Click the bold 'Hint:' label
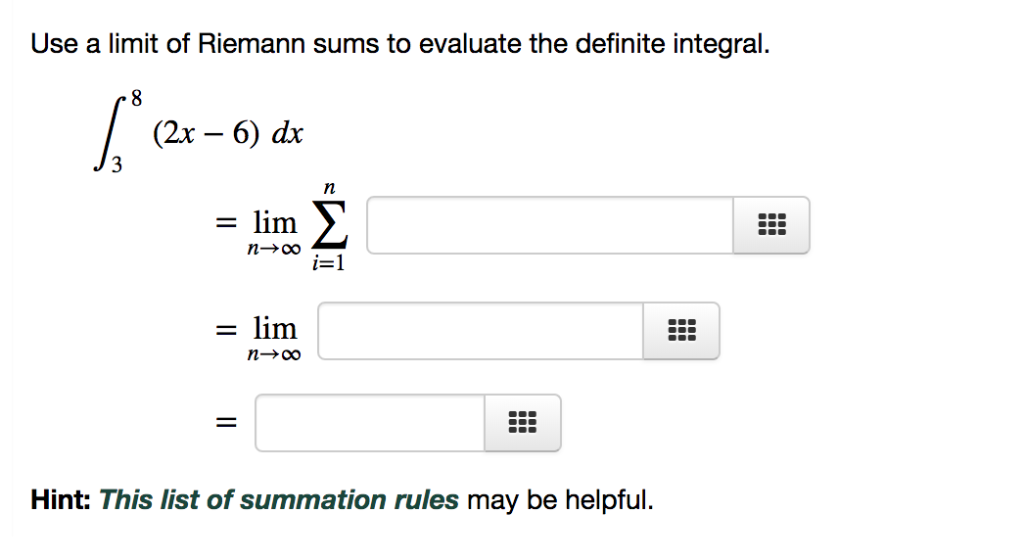 click(61, 500)
